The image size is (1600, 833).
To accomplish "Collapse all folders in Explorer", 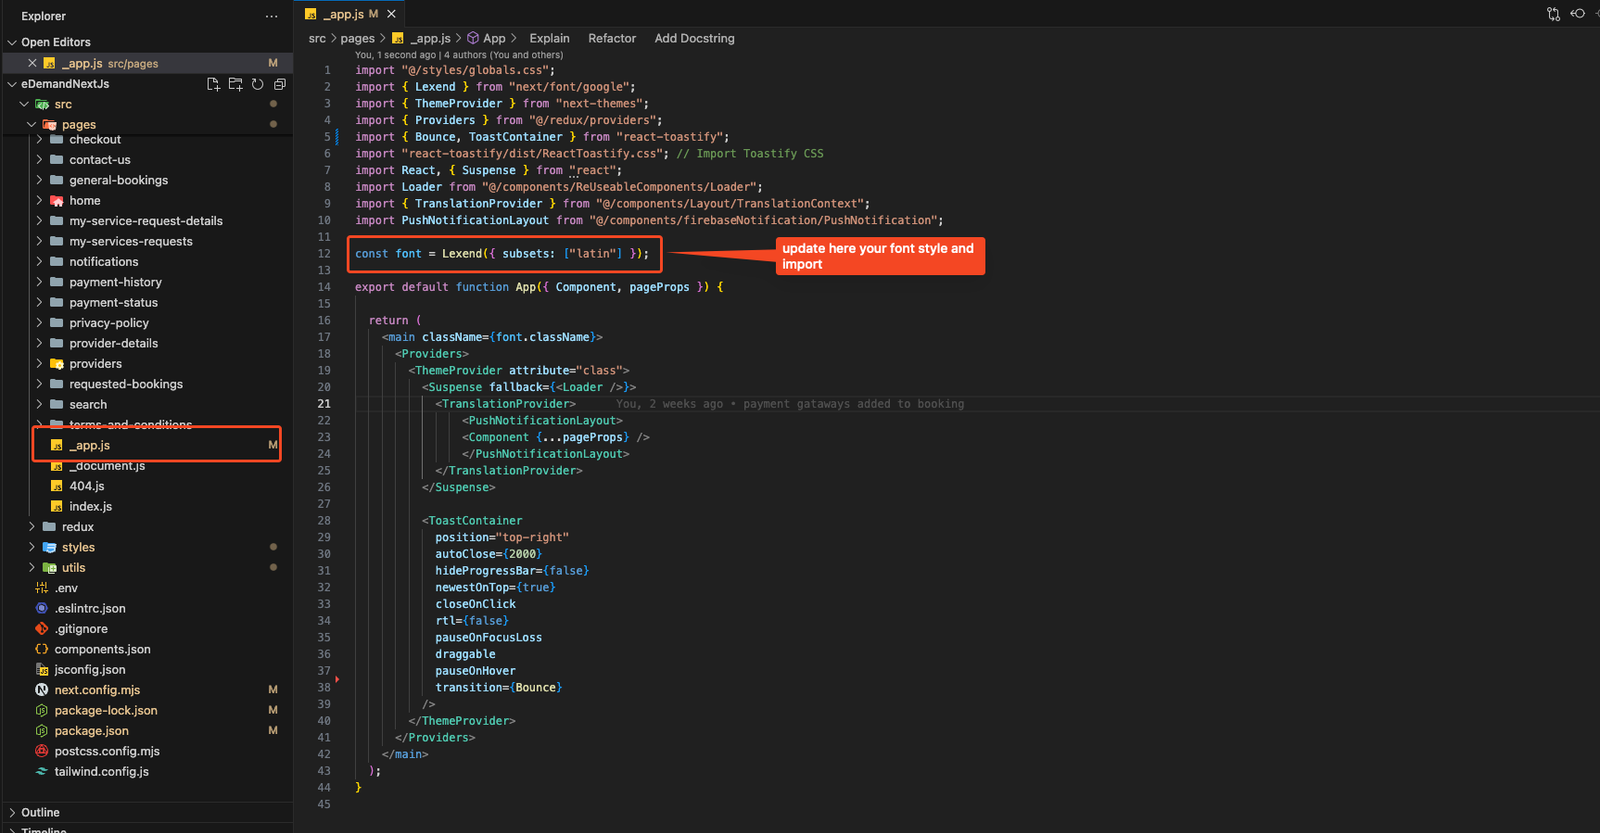I will pyautogui.click(x=280, y=84).
